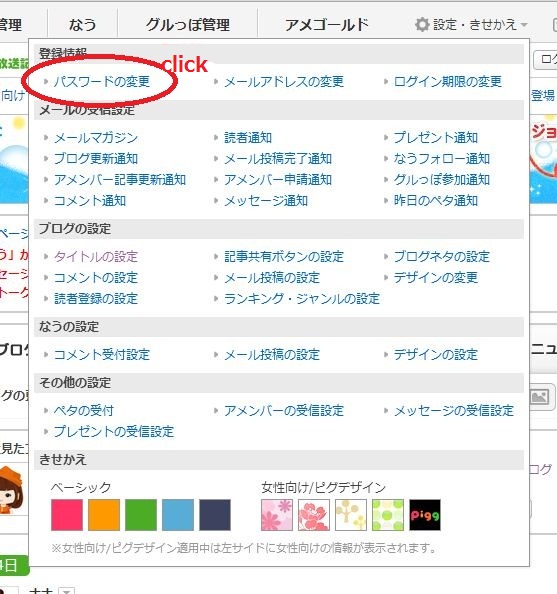Choose the pink flower pattern design
557x594 pixels.
click(277, 515)
